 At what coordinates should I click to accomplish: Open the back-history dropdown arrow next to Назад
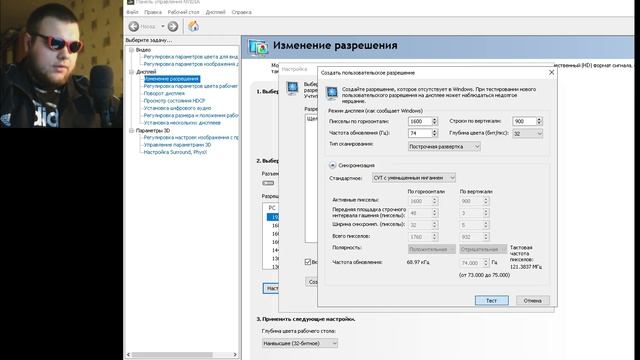tap(163, 27)
